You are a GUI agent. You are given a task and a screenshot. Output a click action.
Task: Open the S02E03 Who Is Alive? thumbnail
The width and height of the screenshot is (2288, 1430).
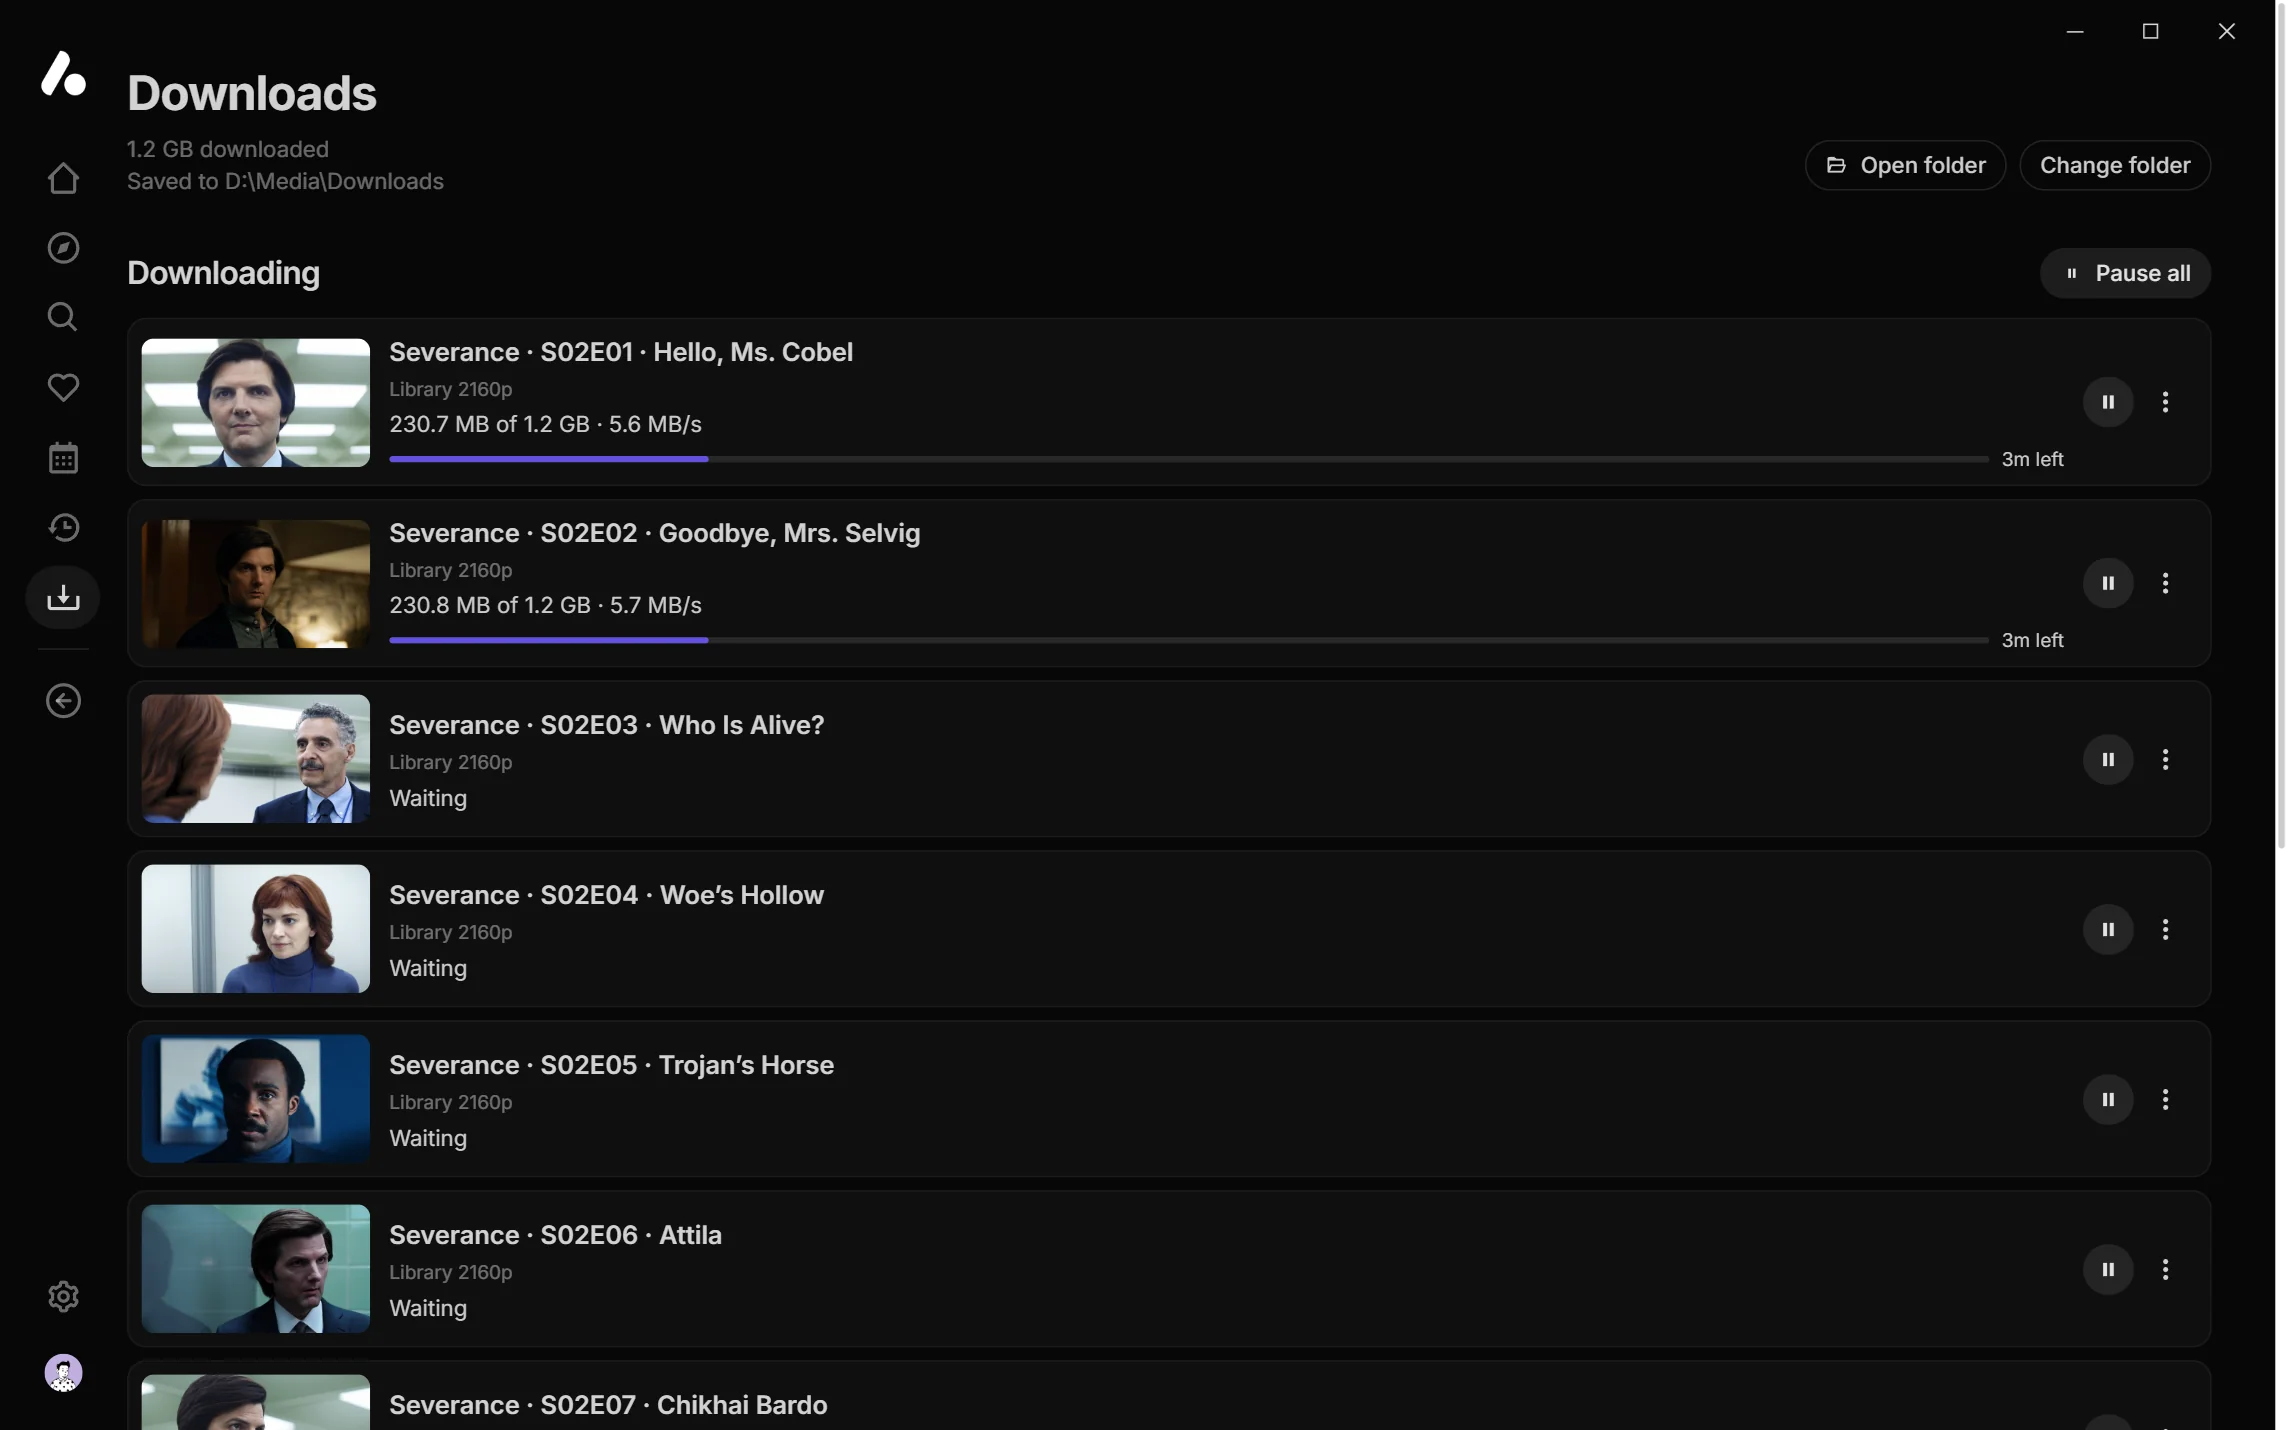[x=255, y=759]
